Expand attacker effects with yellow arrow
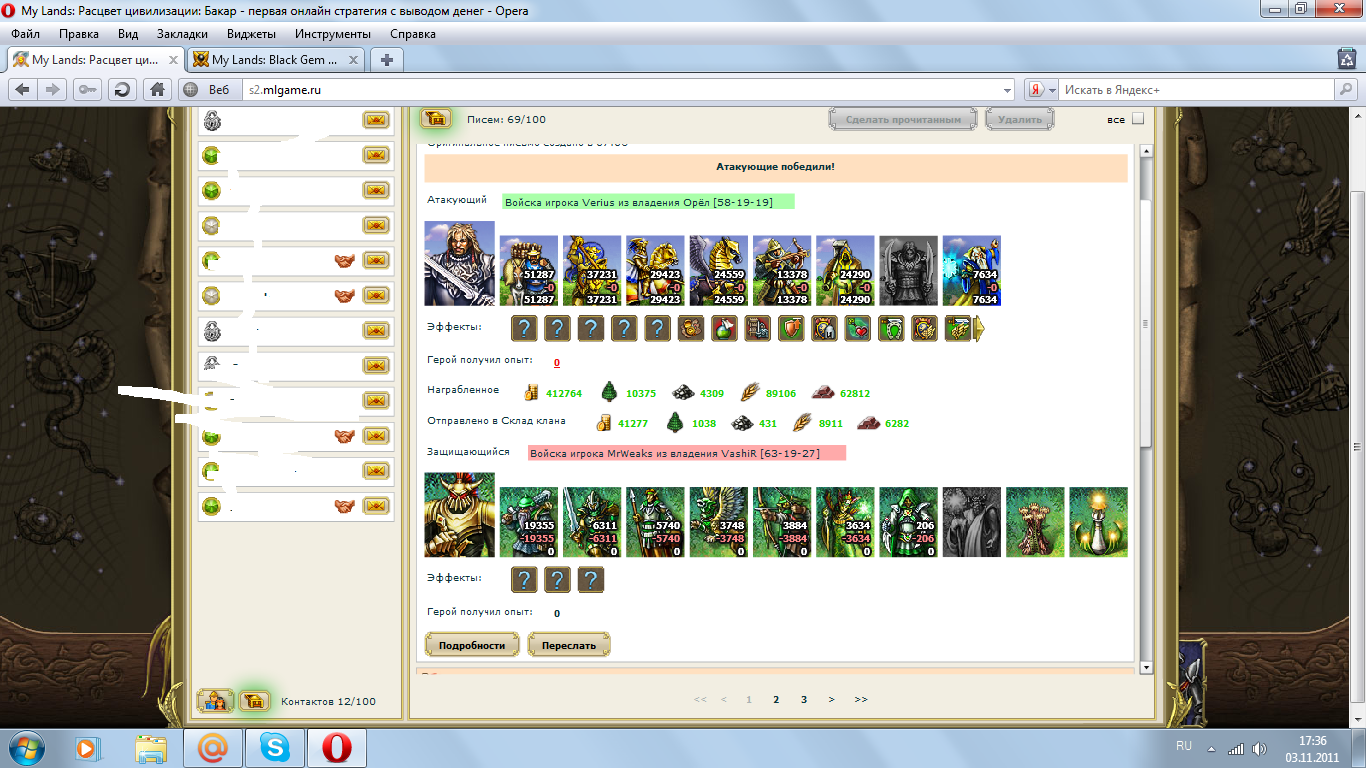1366x768 pixels. (980, 328)
